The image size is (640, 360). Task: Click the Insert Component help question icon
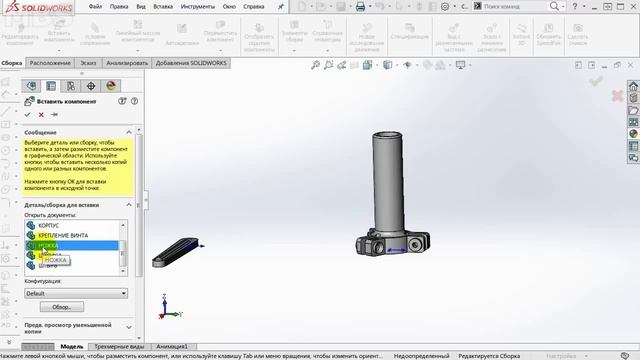pyautogui.click(x=134, y=101)
